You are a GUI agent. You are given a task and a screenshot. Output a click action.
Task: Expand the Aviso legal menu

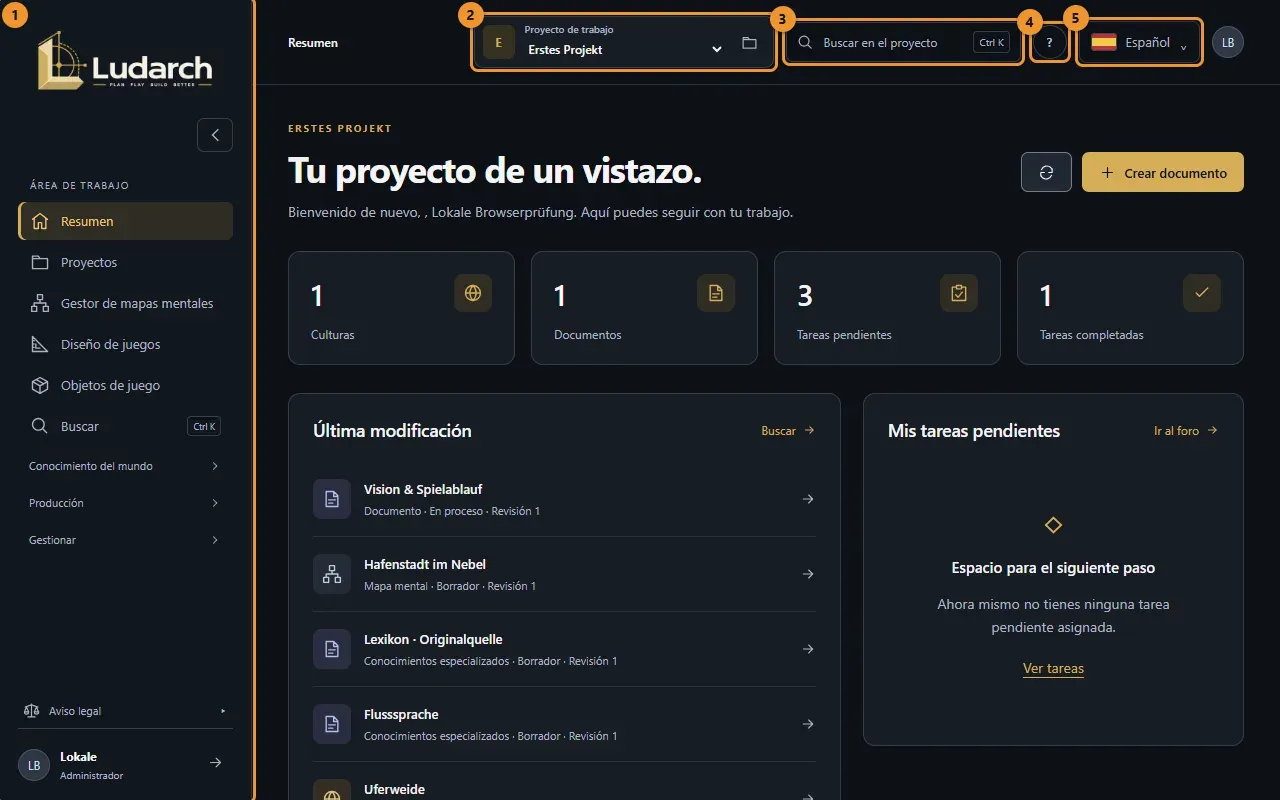125,711
